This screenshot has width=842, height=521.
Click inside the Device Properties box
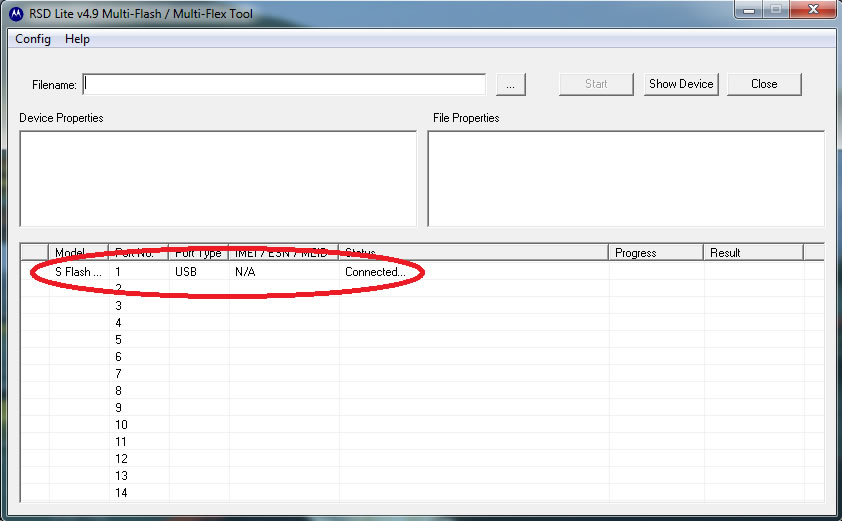[x=217, y=178]
